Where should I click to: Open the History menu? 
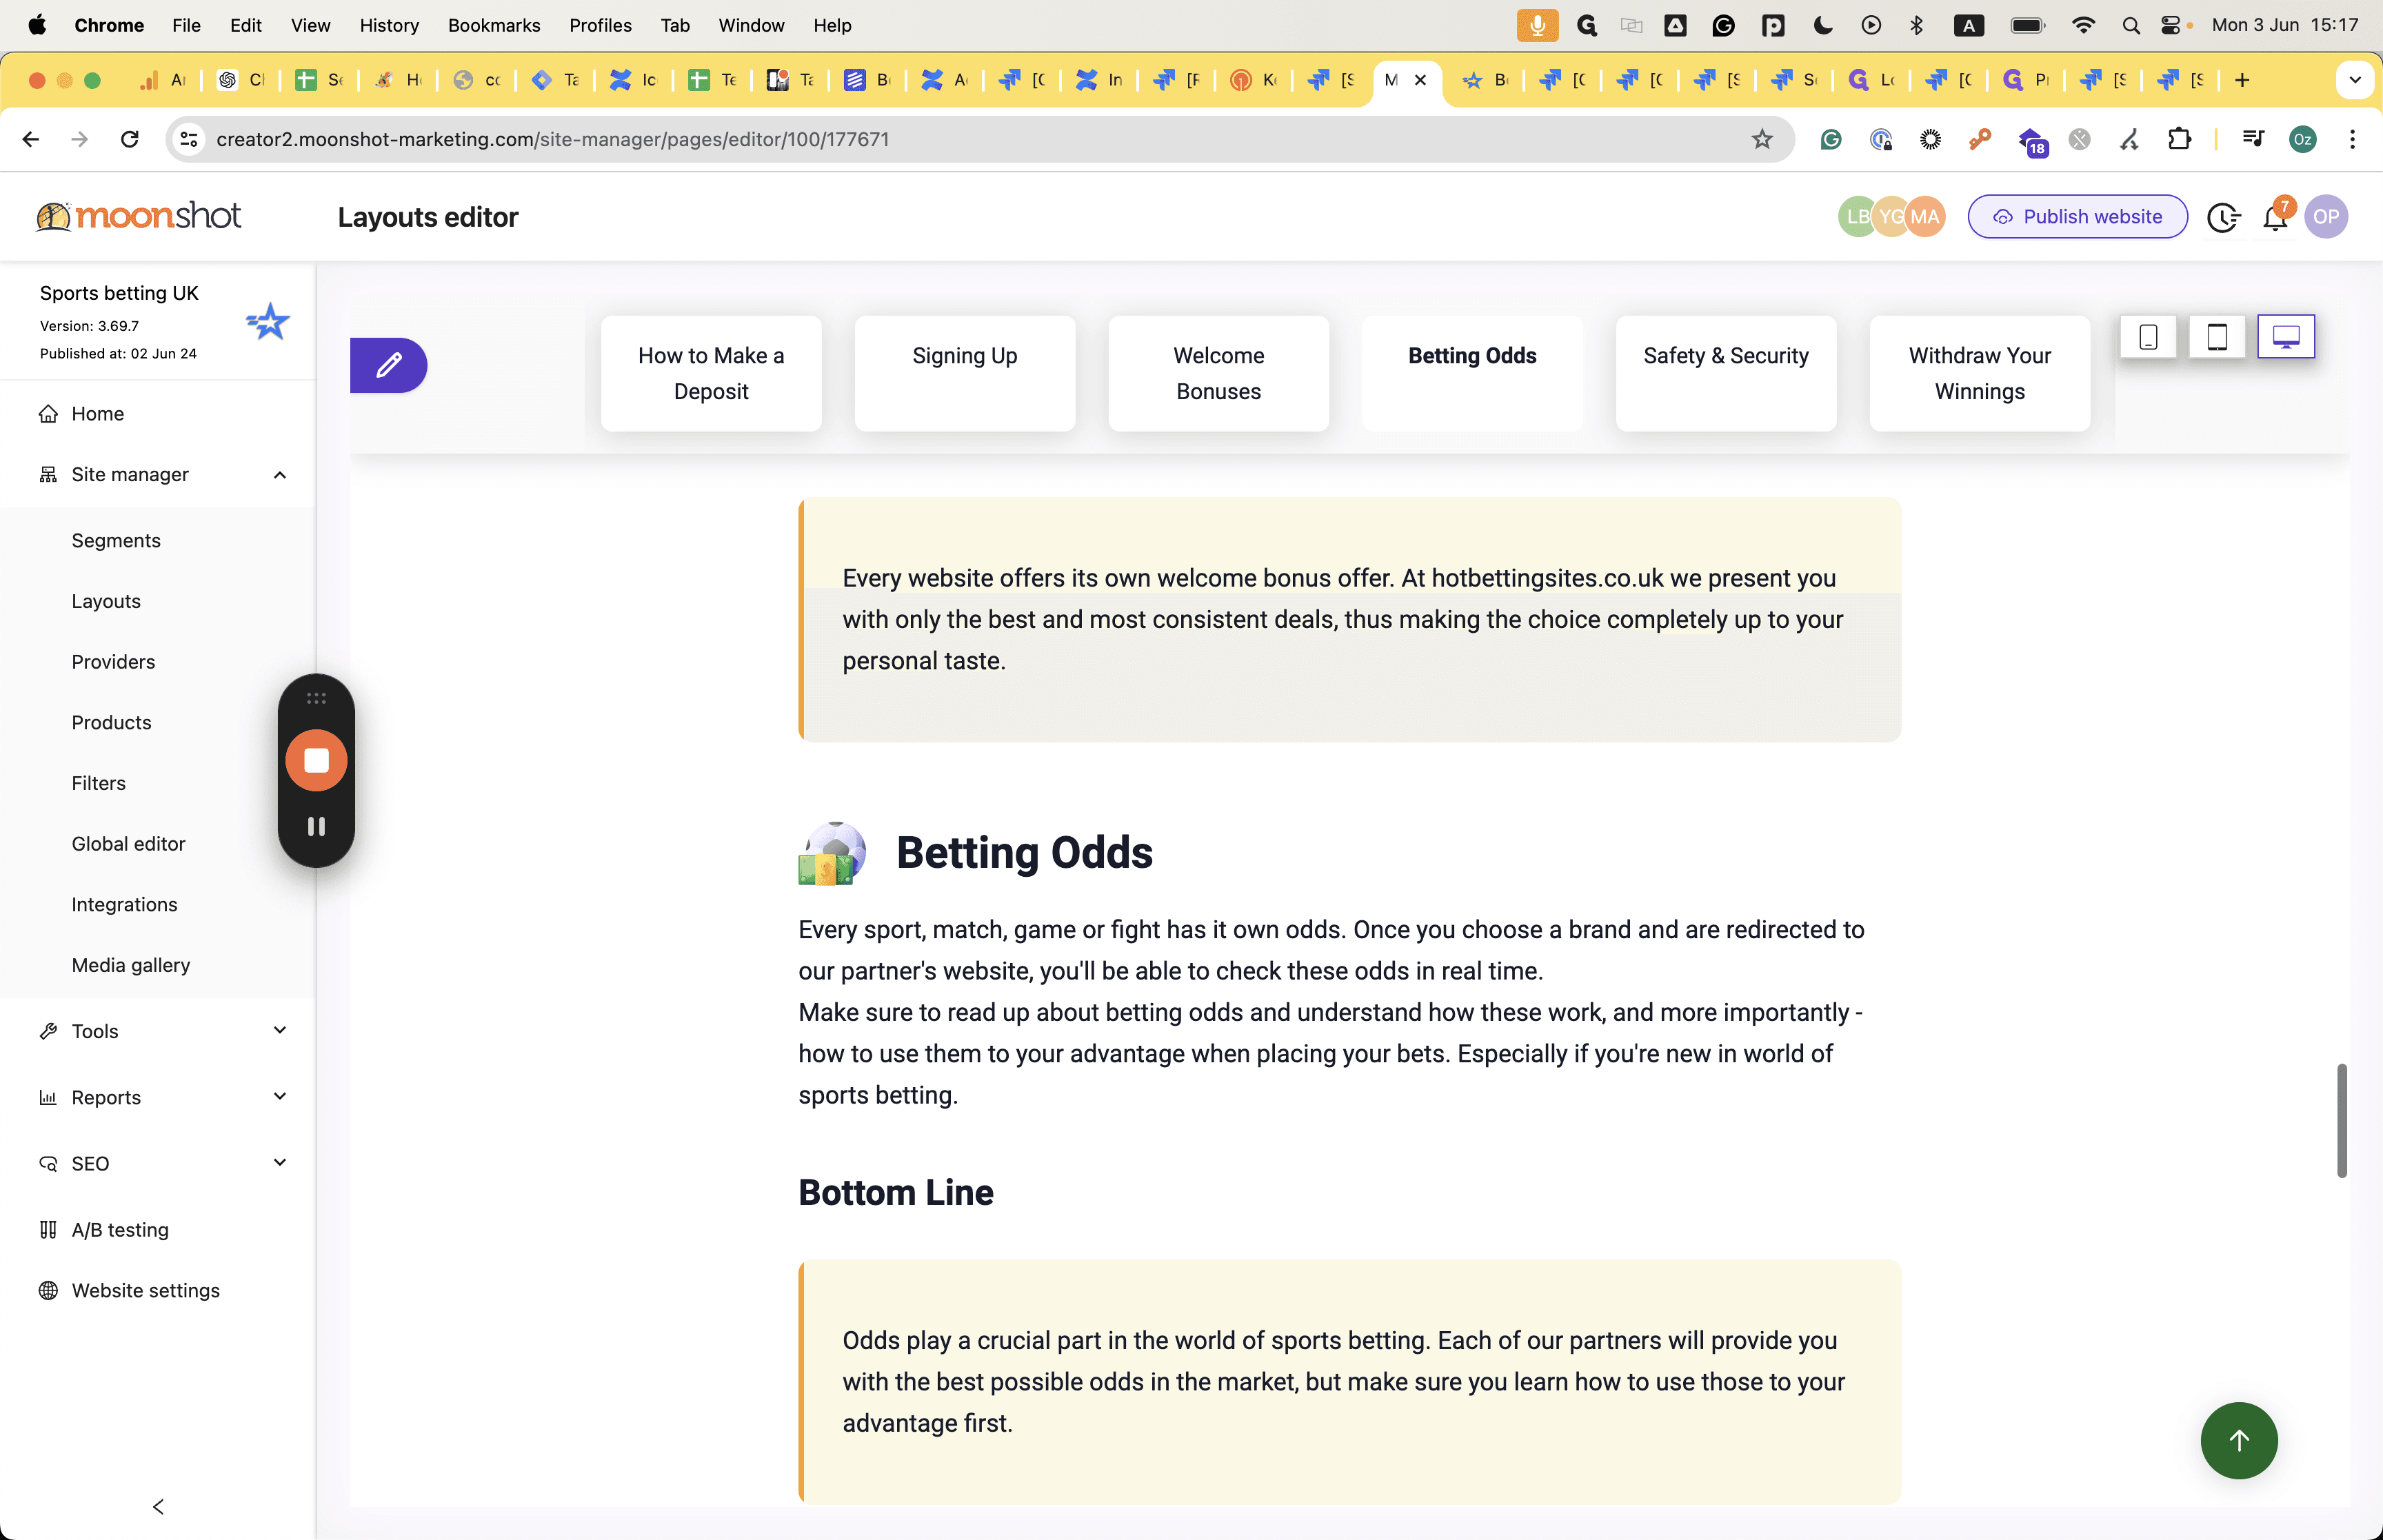(389, 25)
